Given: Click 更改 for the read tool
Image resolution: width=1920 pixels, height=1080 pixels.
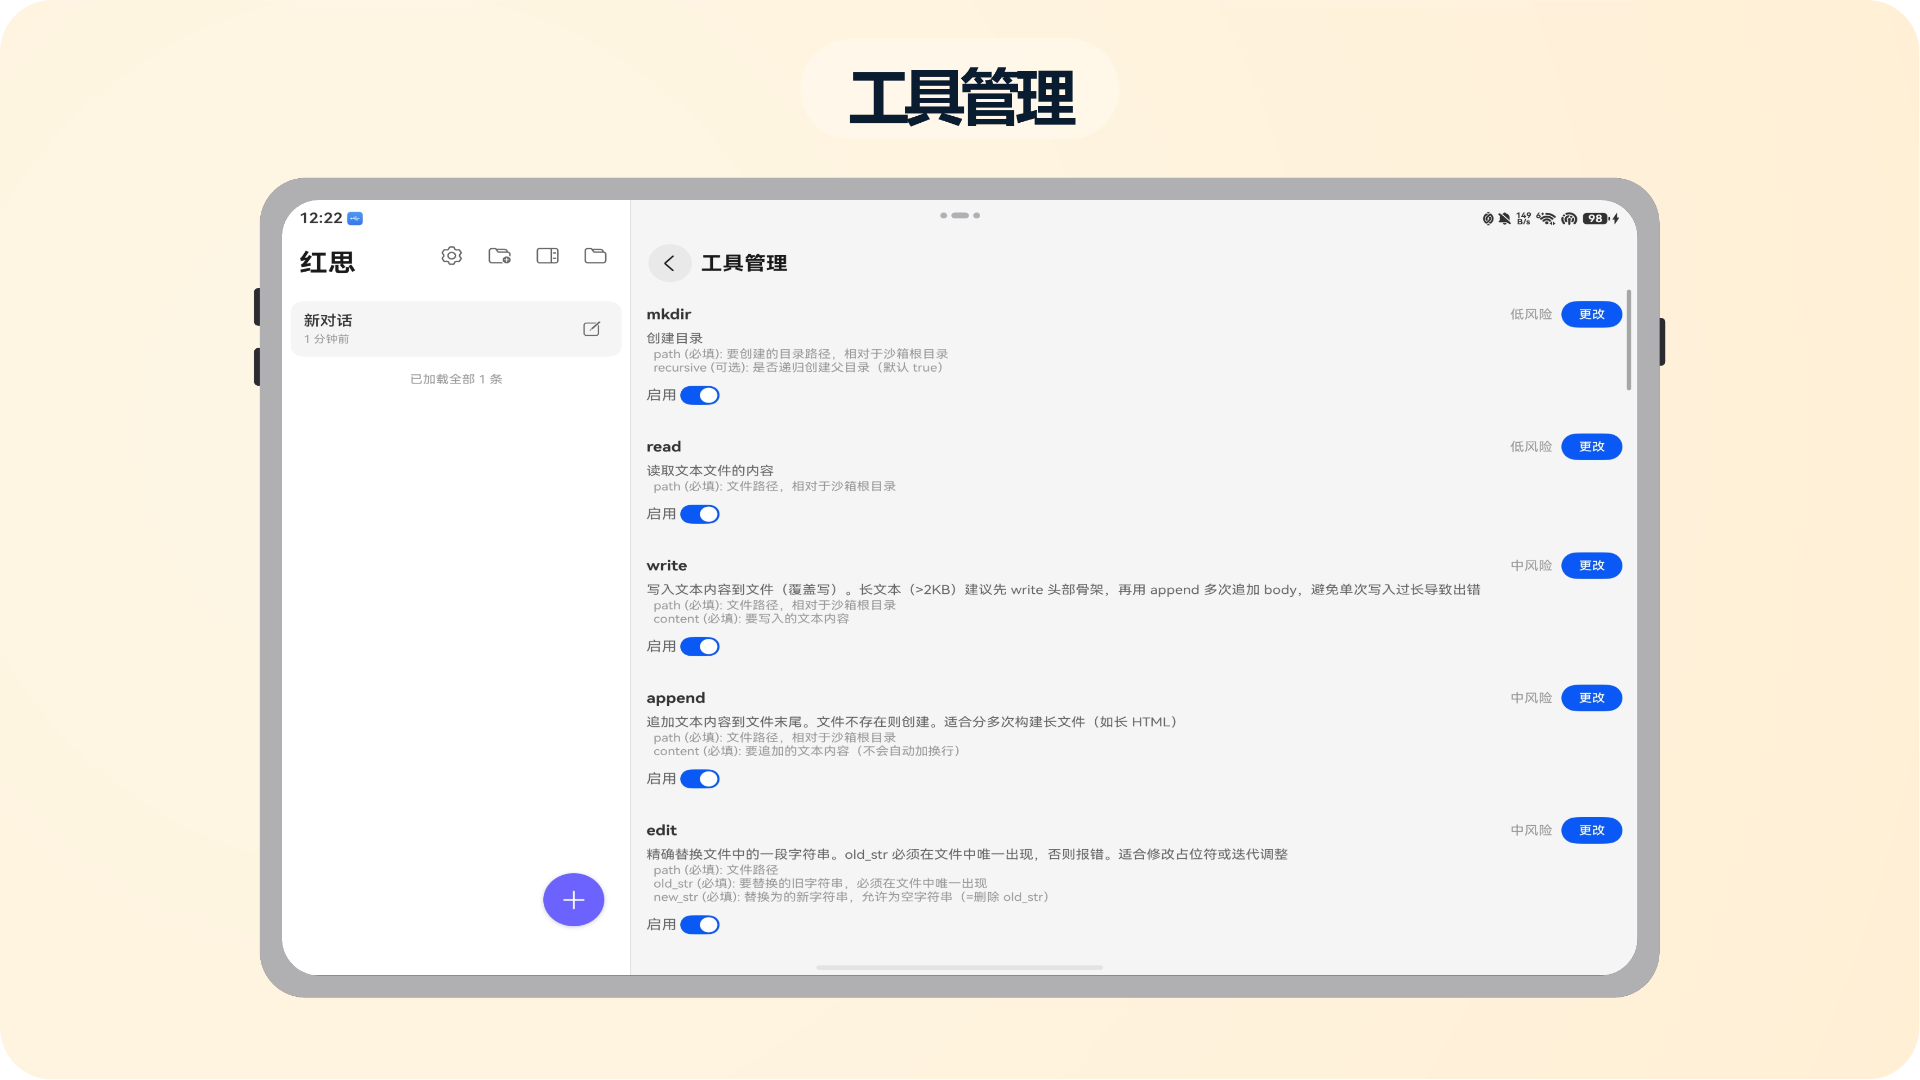Looking at the screenshot, I should 1592,447.
